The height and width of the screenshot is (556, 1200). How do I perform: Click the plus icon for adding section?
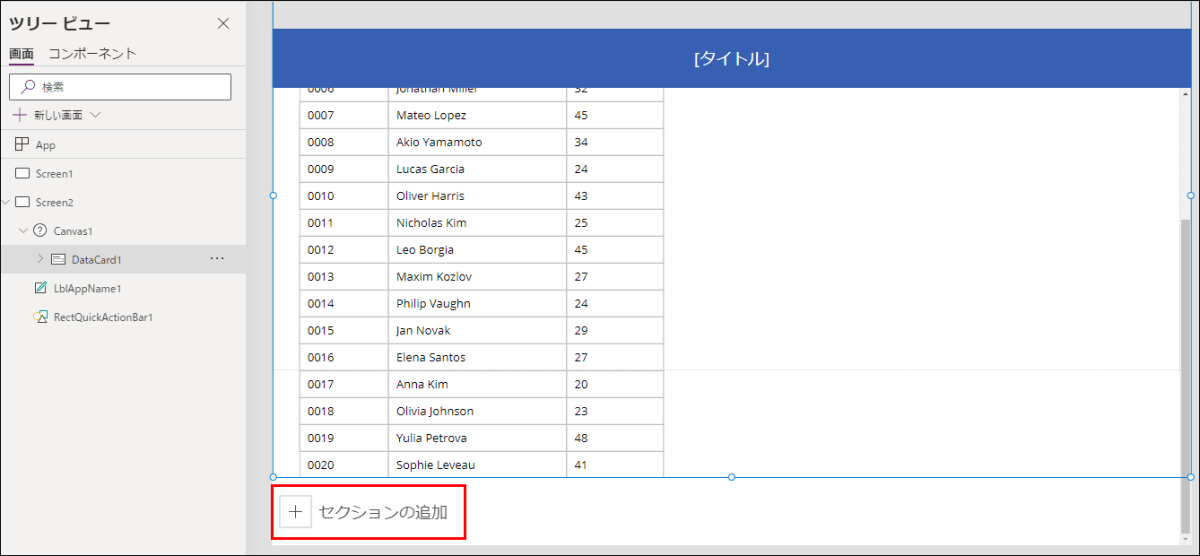click(x=295, y=512)
